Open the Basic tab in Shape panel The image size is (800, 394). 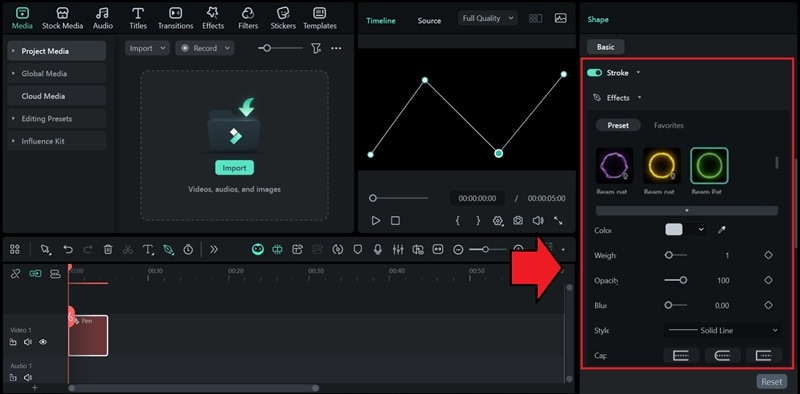[x=606, y=47]
